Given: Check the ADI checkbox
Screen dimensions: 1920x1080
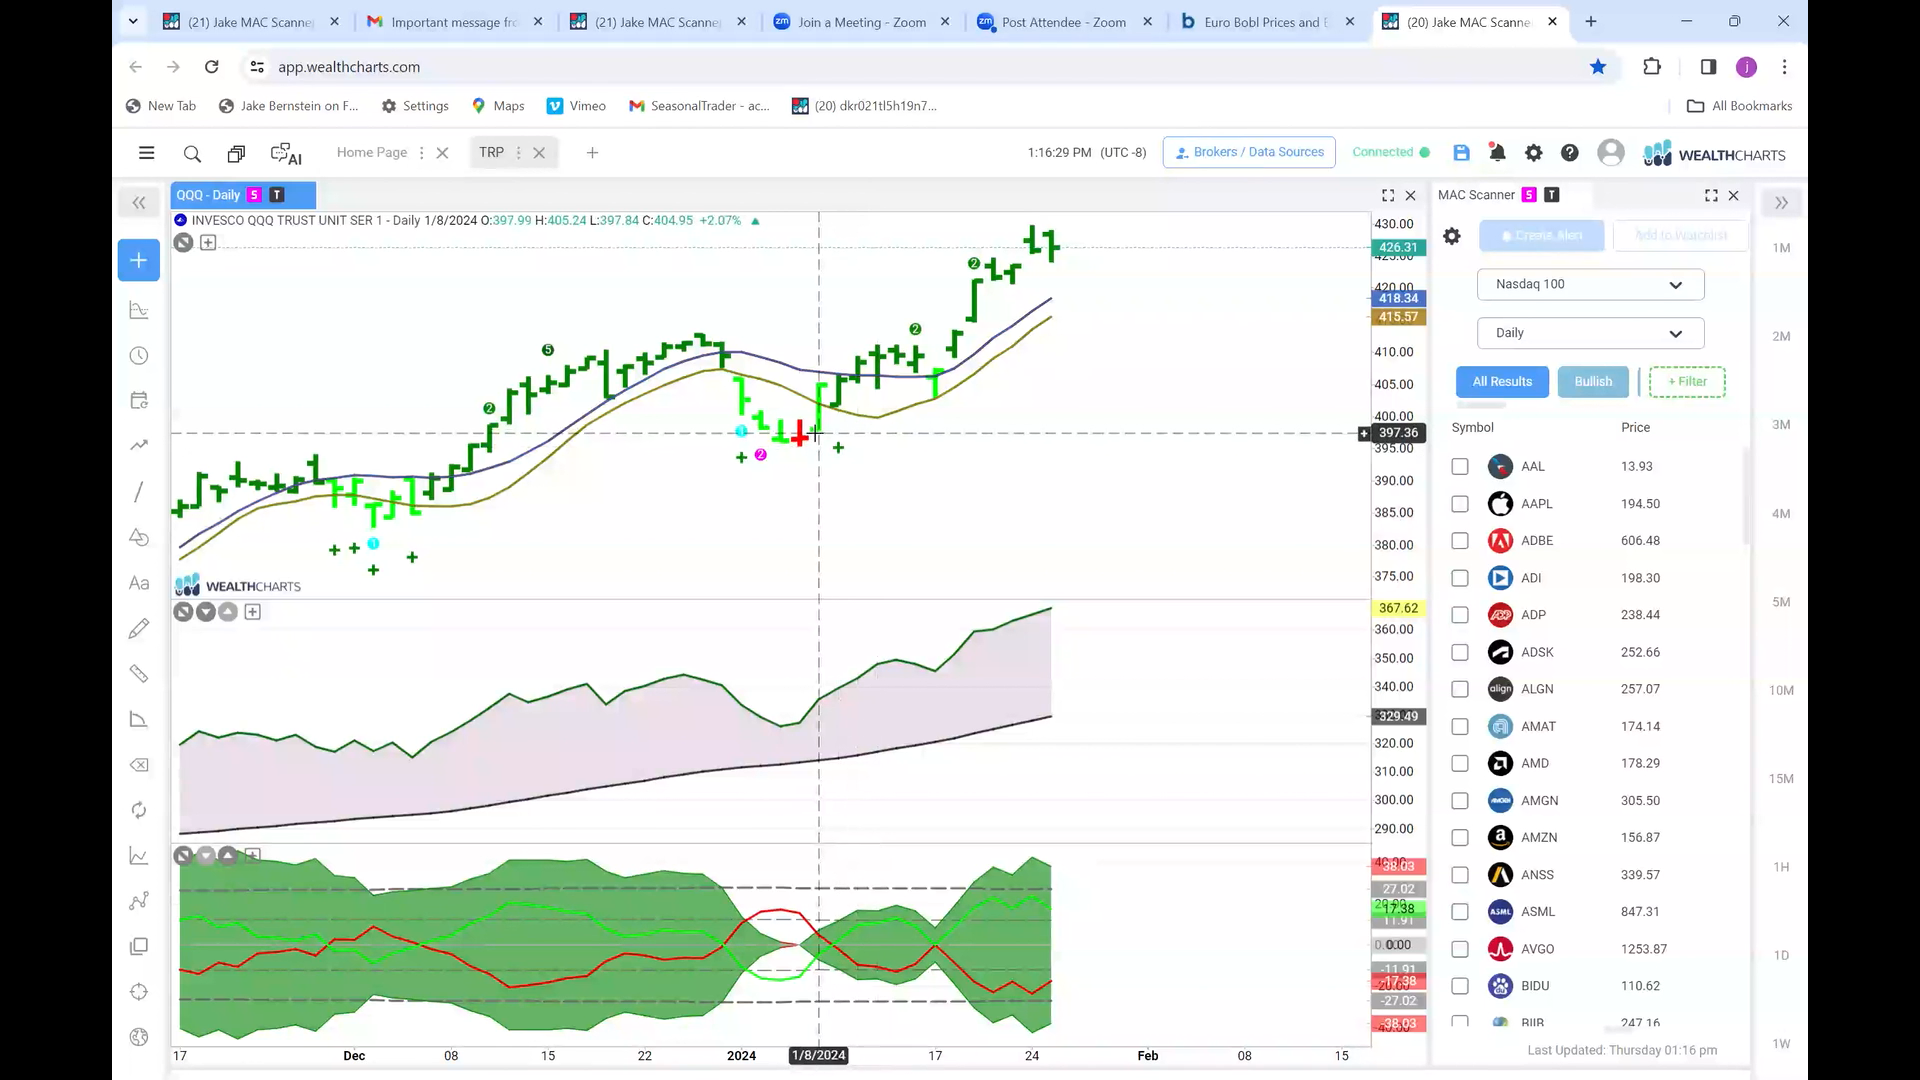Looking at the screenshot, I should [x=1460, y=578].
